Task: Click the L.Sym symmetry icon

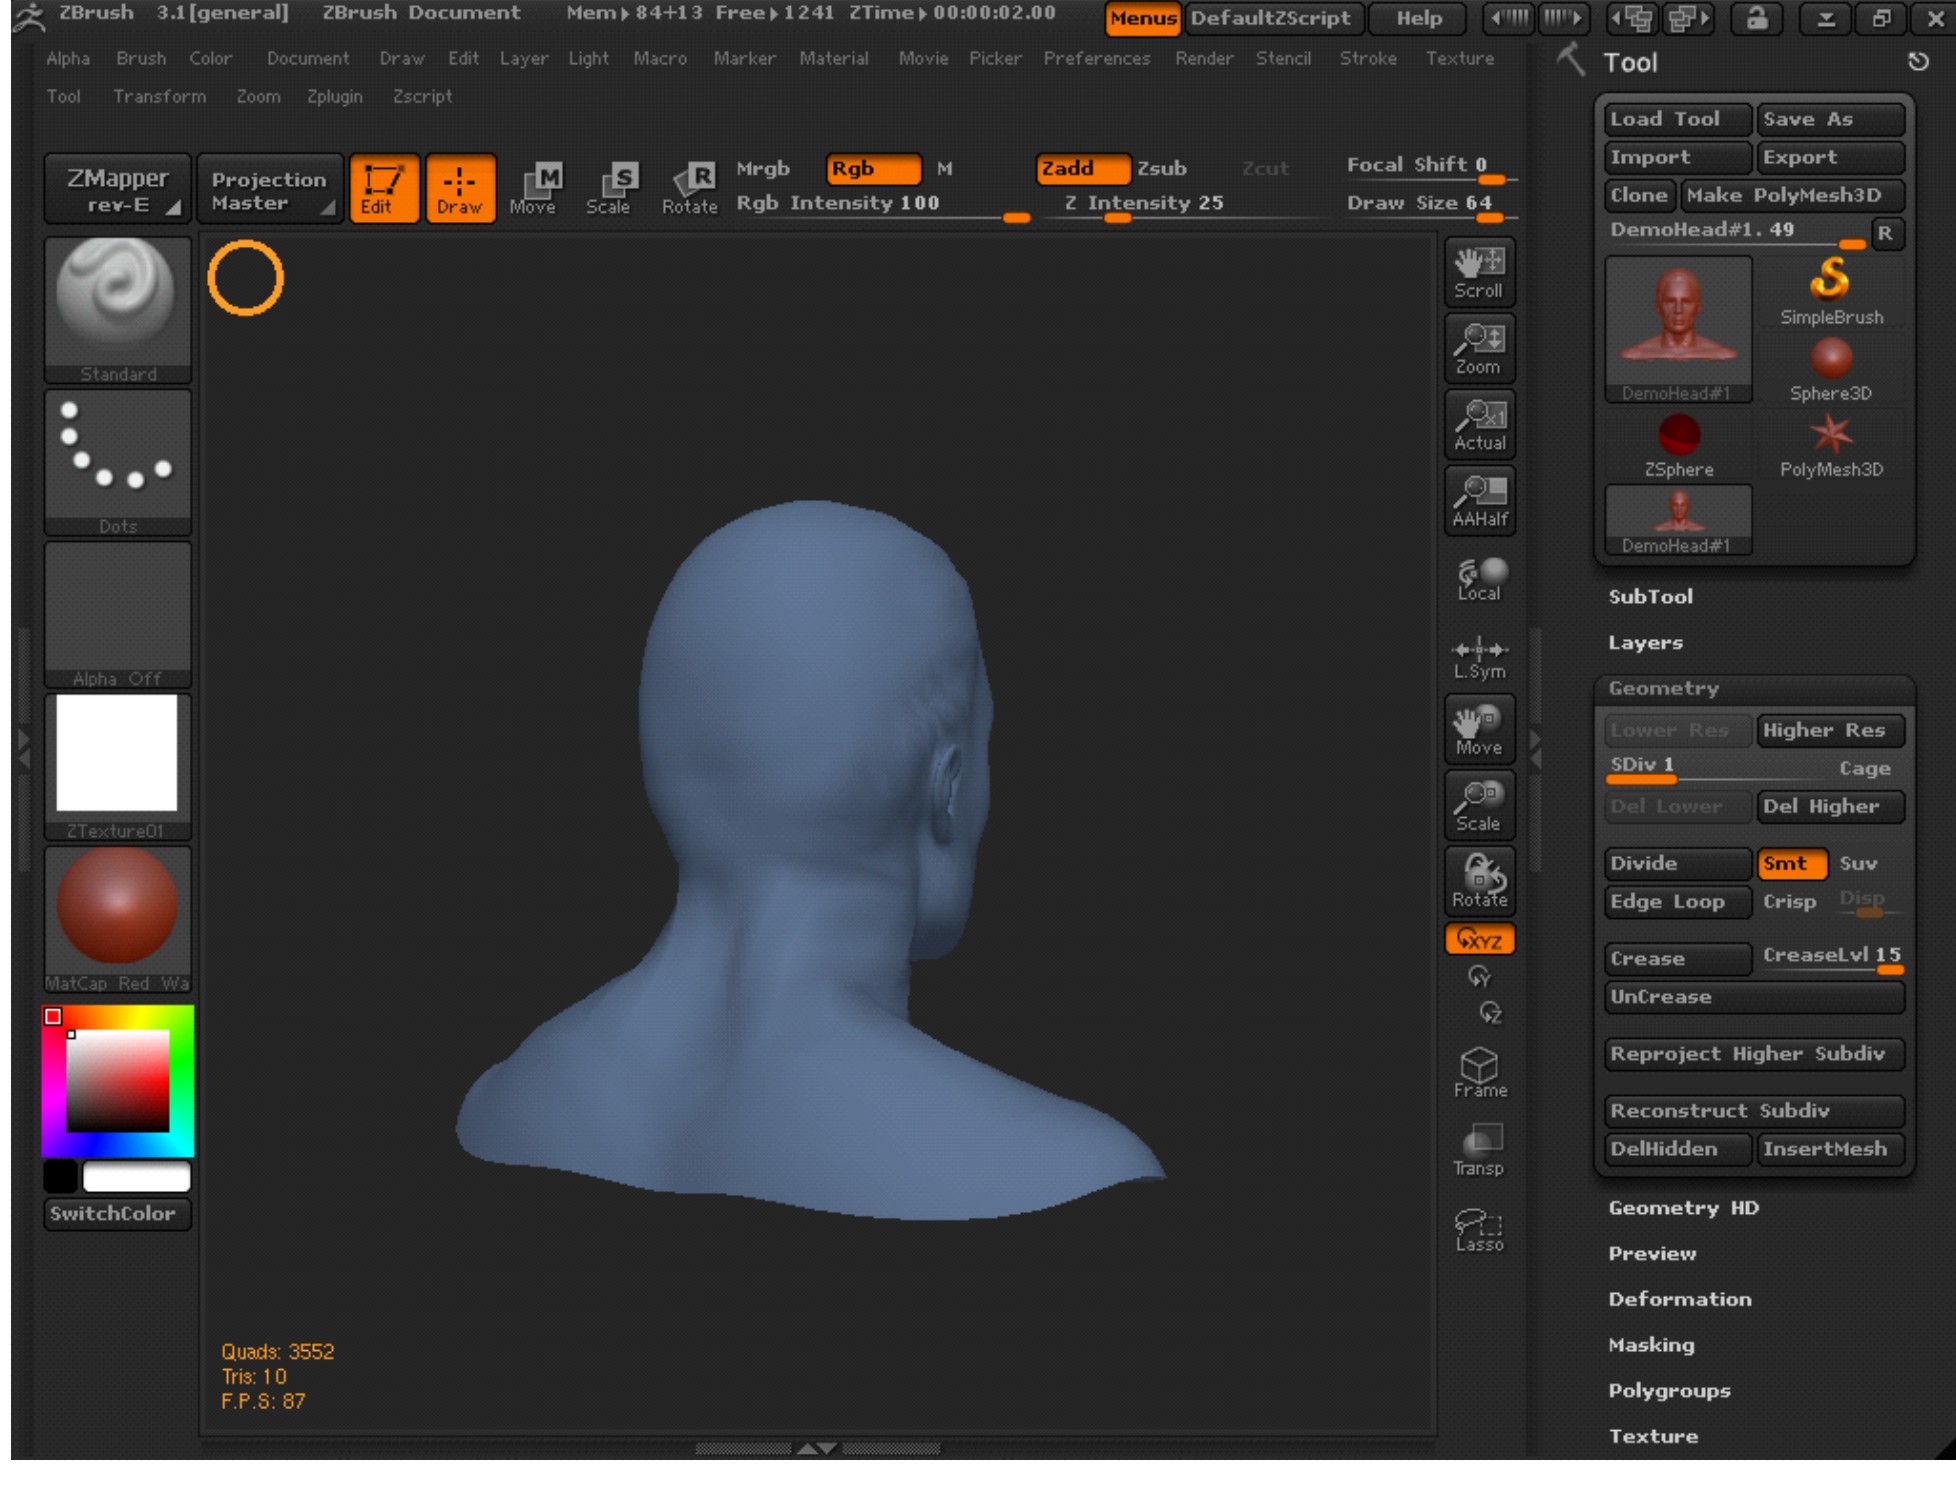Action: 1479,659
